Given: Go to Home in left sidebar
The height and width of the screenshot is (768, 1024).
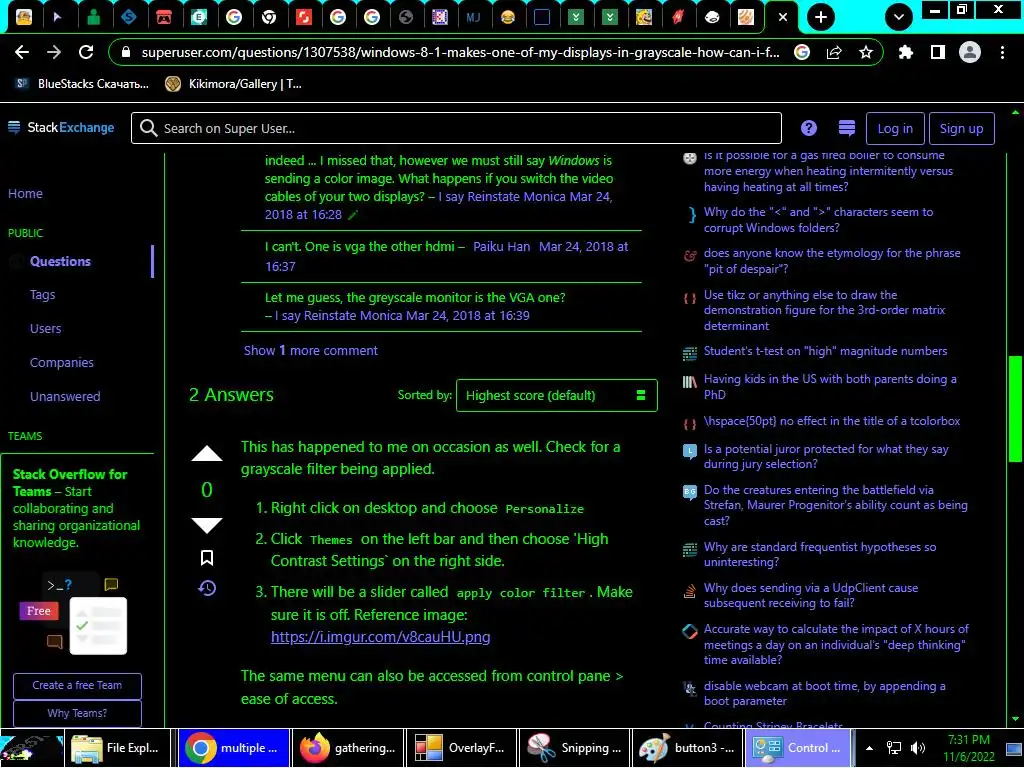Looking at the screenshot, I should (x=25, y=193).
